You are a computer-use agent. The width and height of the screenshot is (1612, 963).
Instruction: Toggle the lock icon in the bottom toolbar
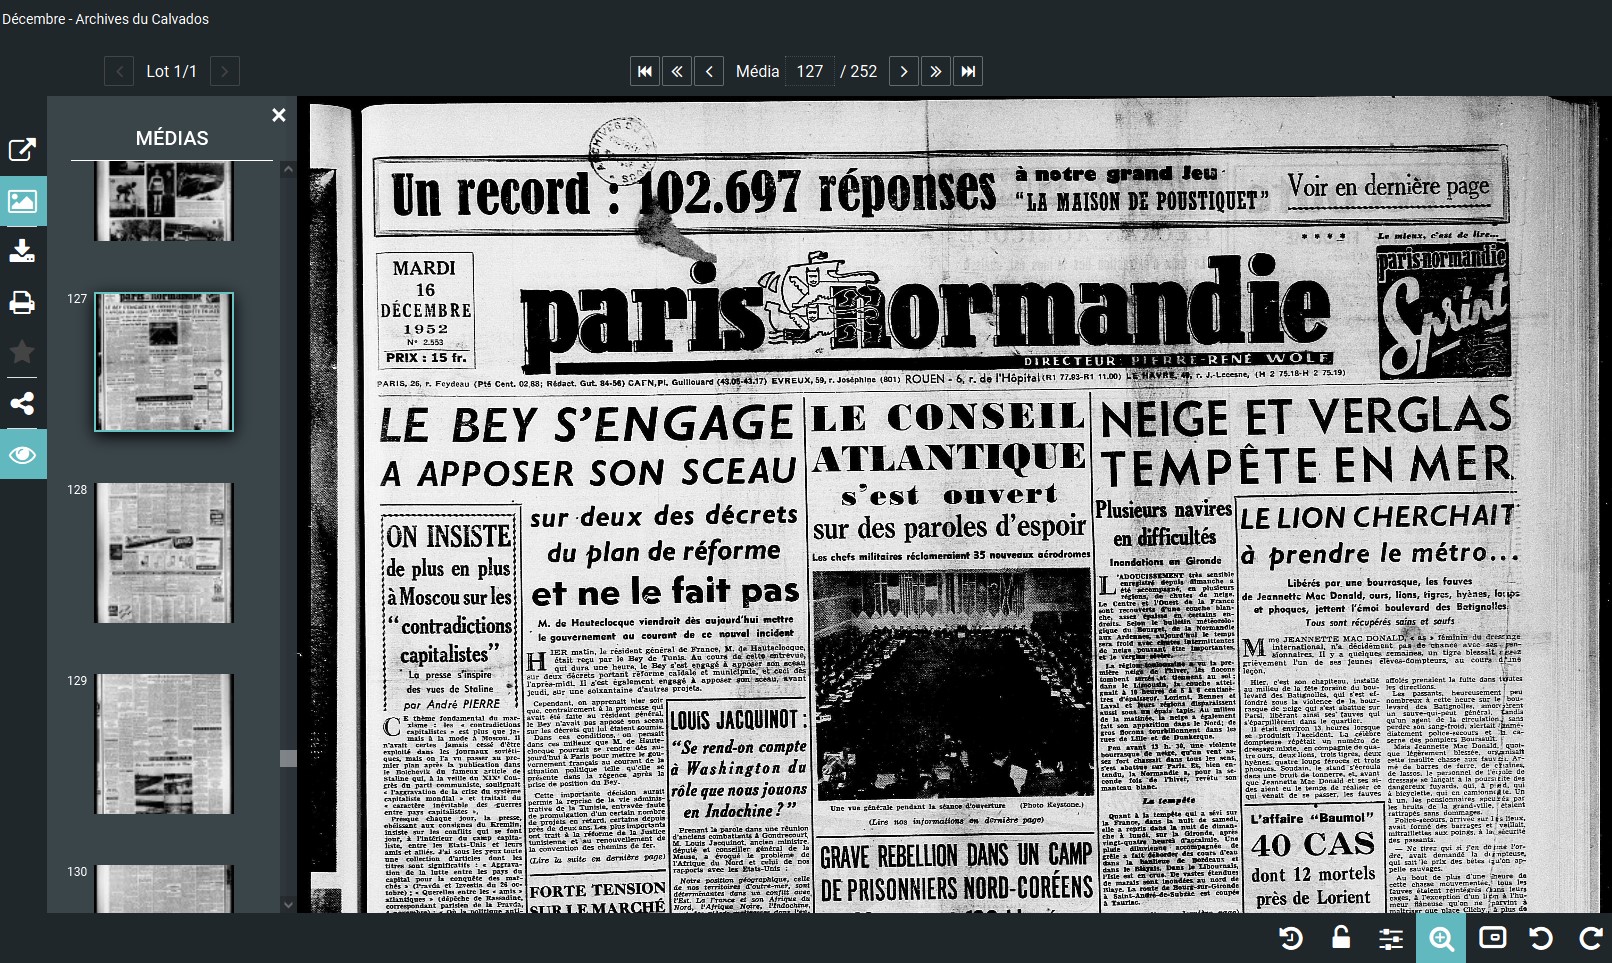click(1341, 938)
